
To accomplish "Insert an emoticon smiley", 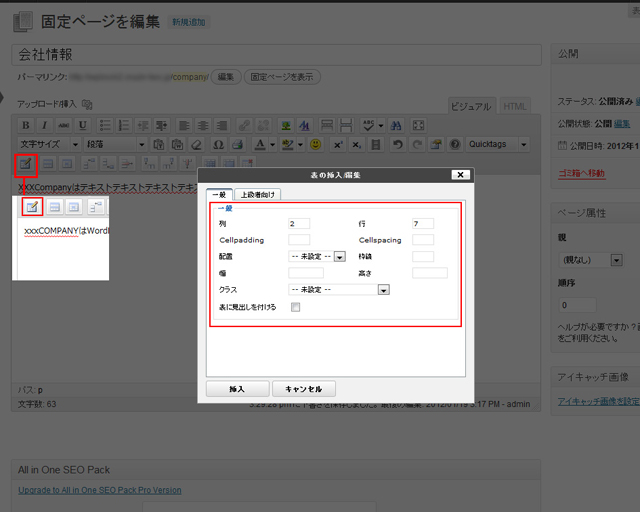I will pos(315,144).
